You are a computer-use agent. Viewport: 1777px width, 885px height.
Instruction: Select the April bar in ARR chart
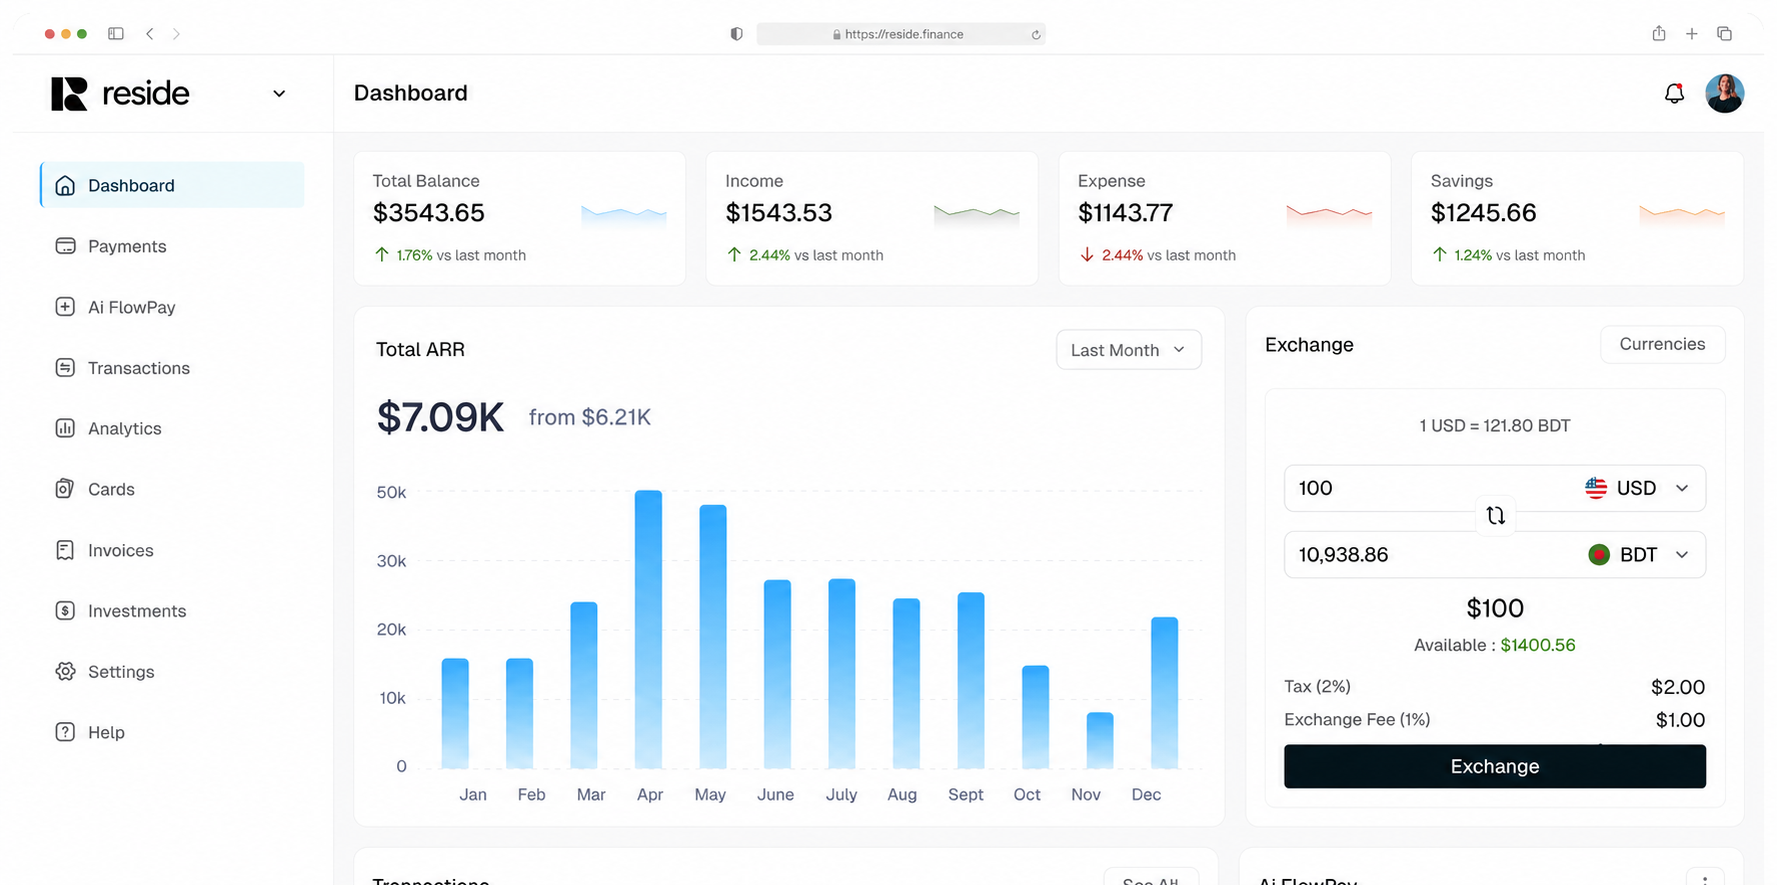[x=648, y=629]
